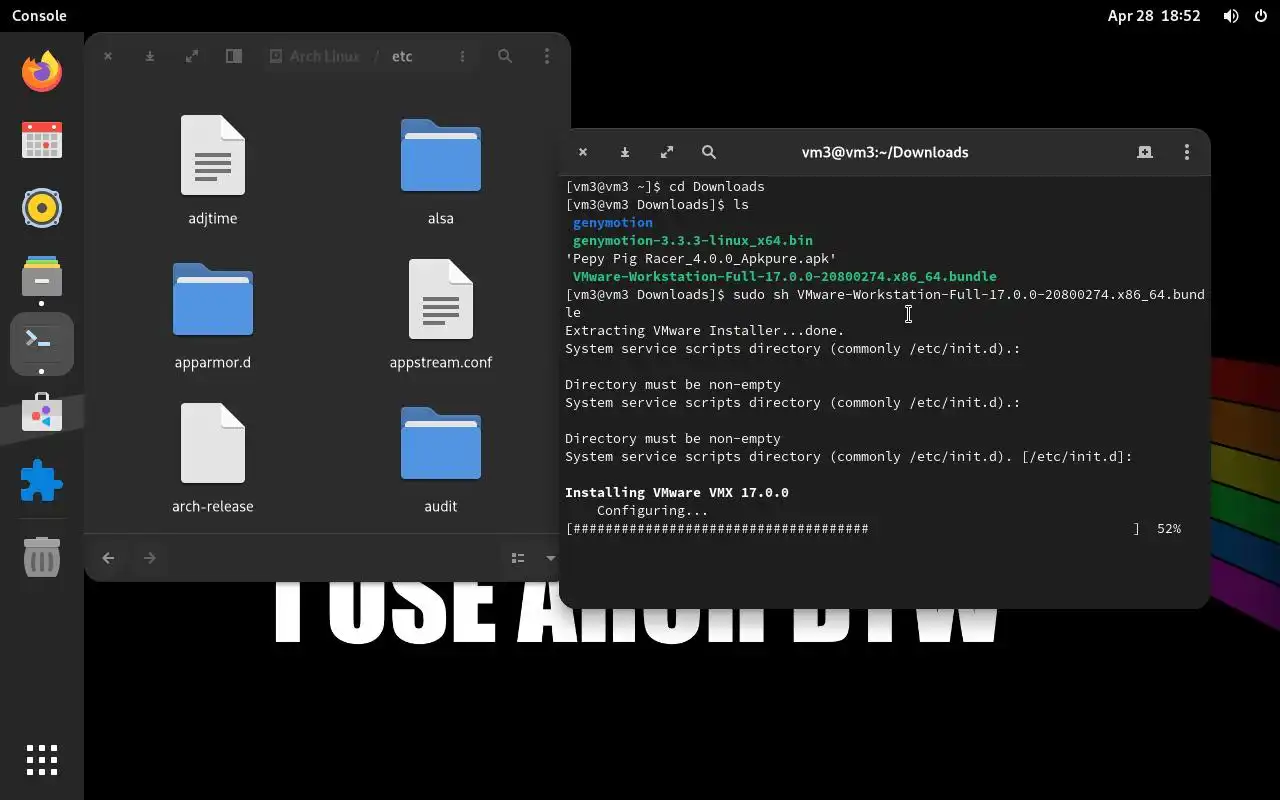The width and height of the screenshot is (1280, 800).
Task: Select the Console terminal dock icon
Action: 42,342
